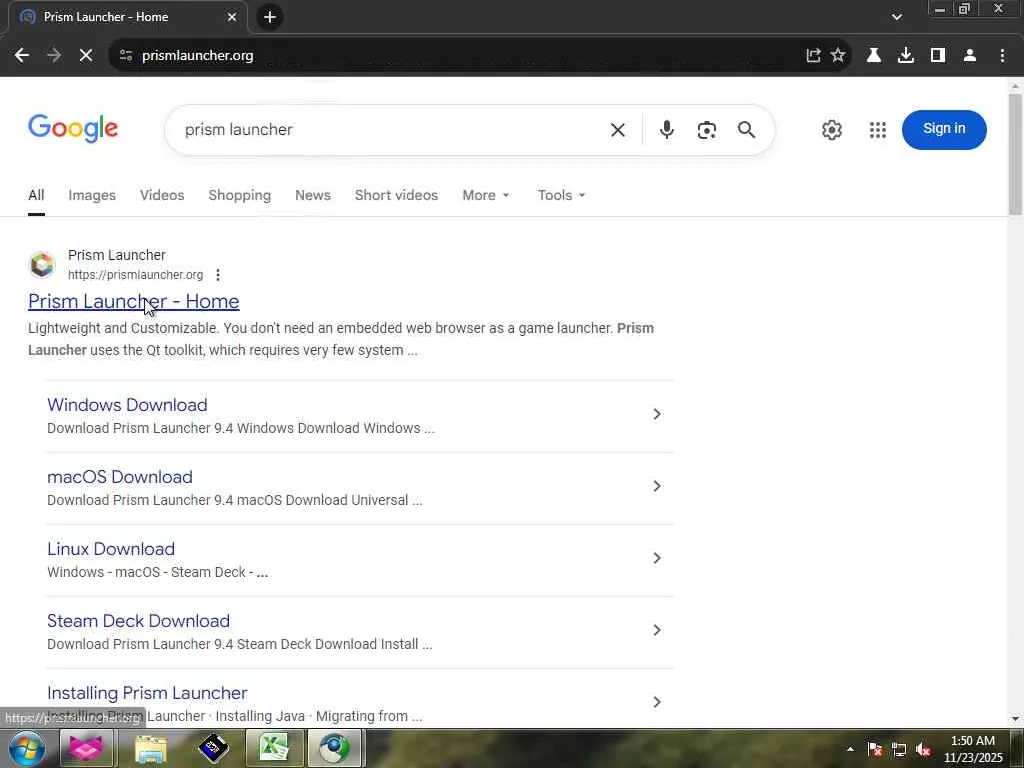Open a new tab with plus button
This screenshot has width=1024, height=768.
click(270, 17)
